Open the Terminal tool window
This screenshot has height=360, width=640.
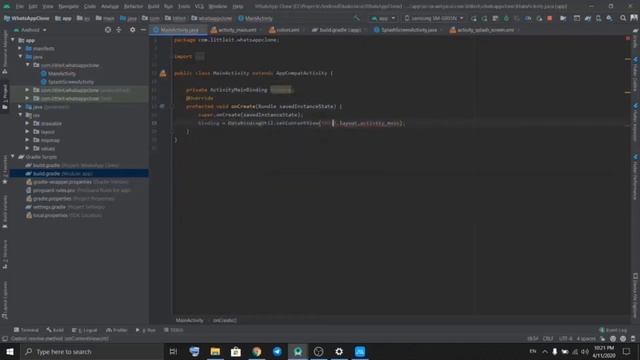coord(26,330)
